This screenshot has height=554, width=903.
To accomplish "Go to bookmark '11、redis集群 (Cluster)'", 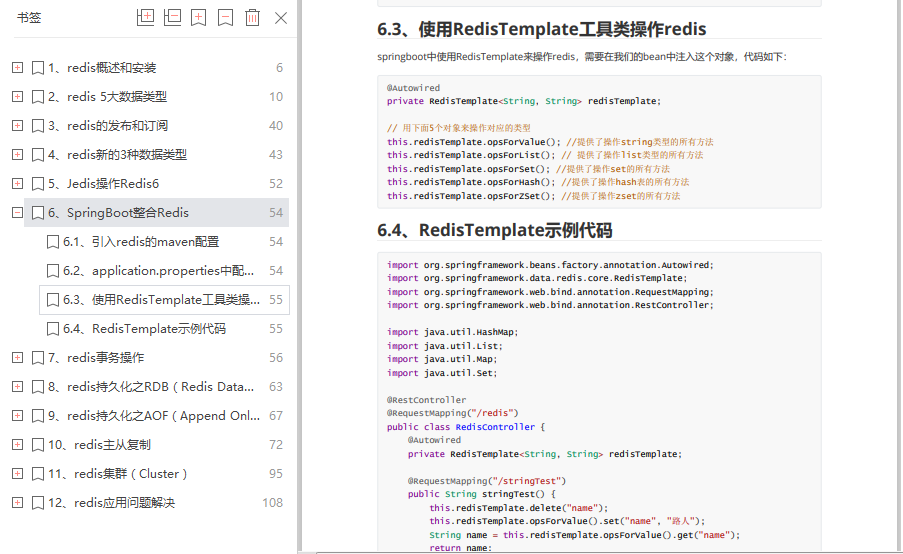I will (117, 474).
